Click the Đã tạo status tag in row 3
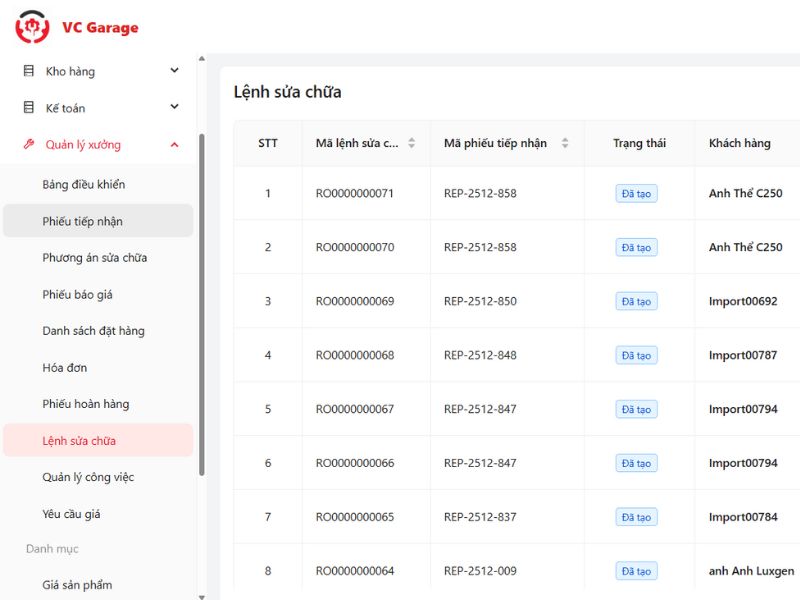This screenshot has width=800, height=600. pos(636,301)
